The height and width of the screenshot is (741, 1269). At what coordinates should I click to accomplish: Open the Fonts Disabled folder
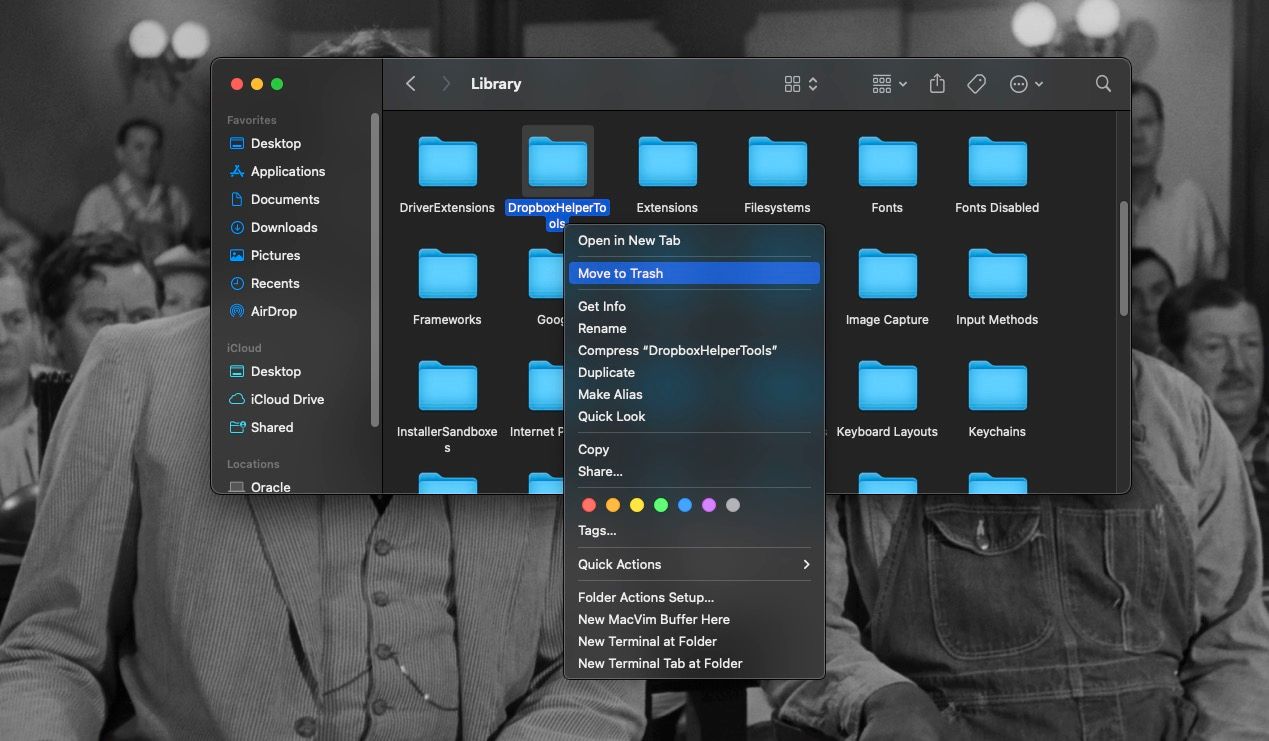[997, 161]
